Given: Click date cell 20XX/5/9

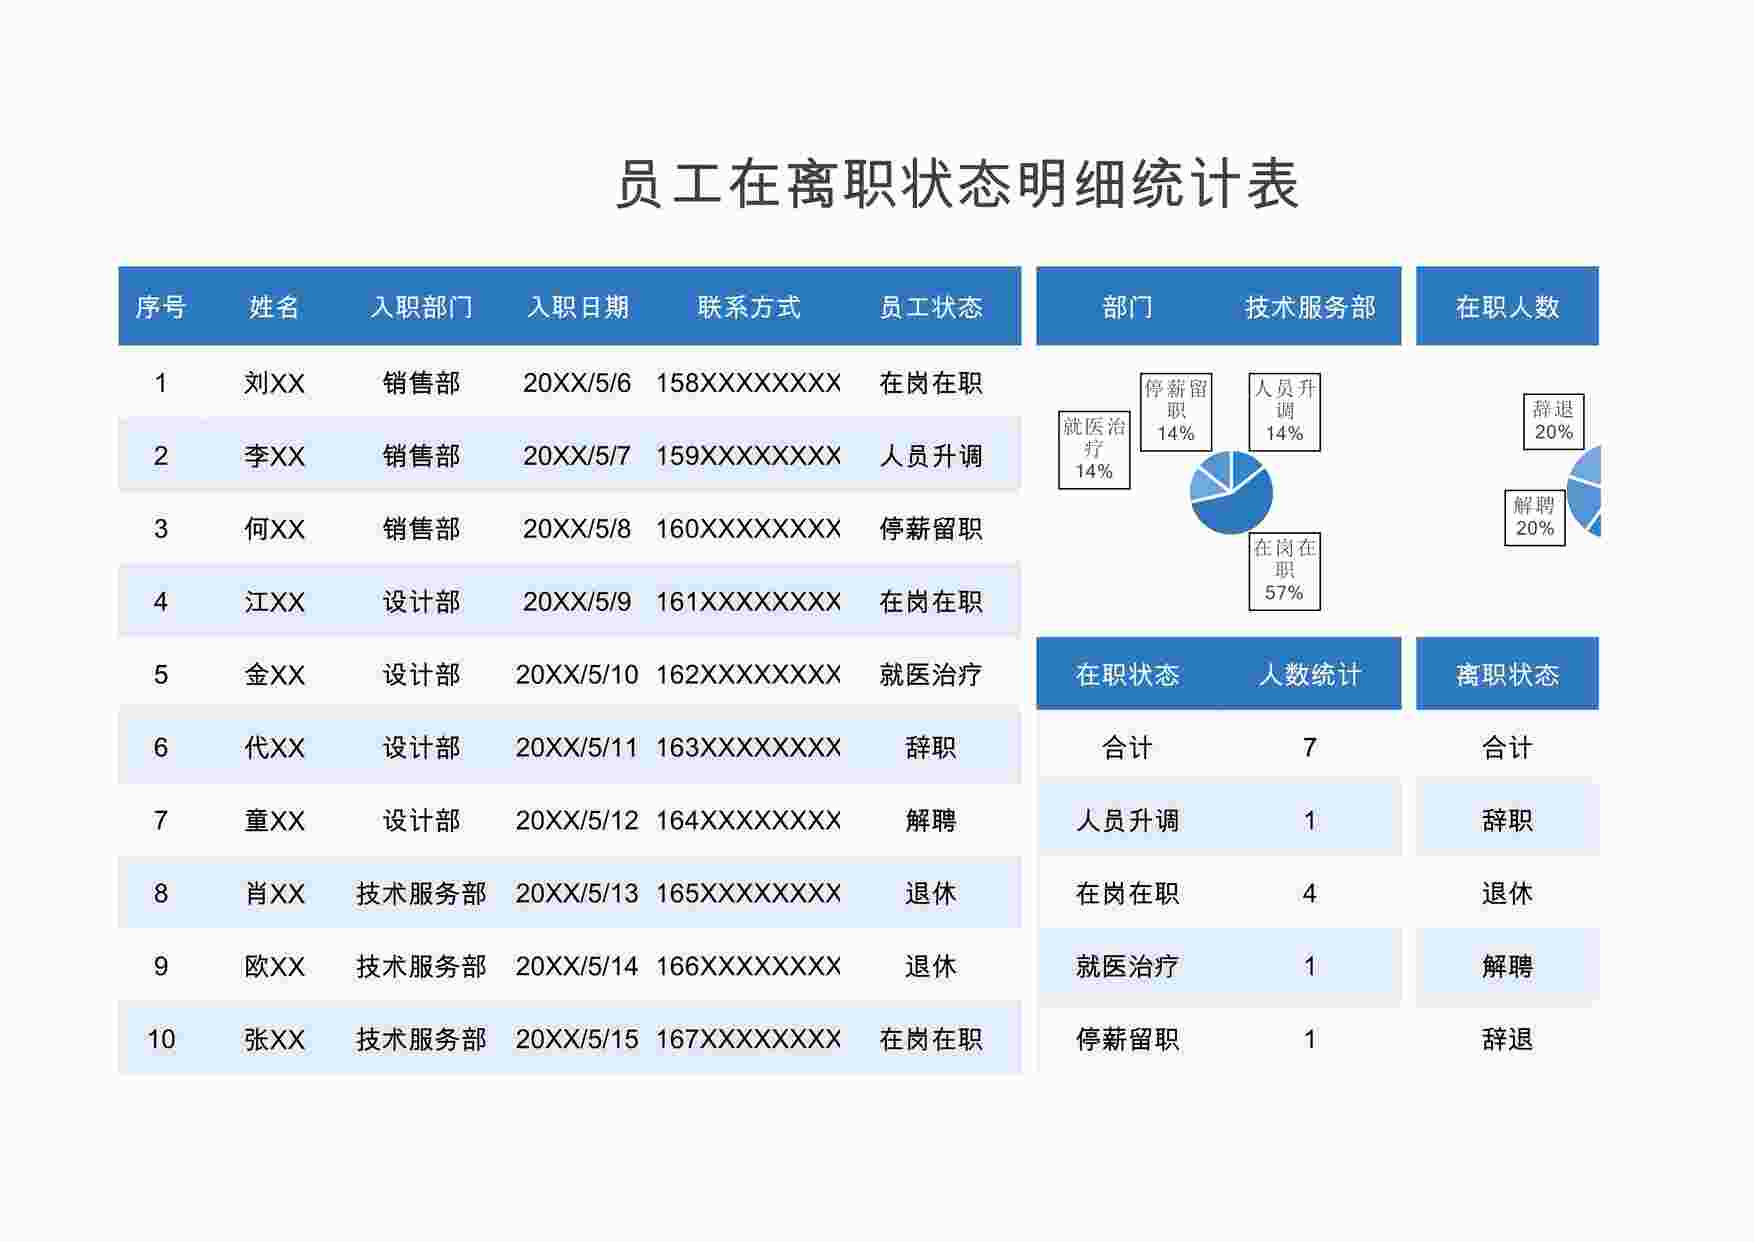Looking at the screenshot, I should (x=577, y=602).
